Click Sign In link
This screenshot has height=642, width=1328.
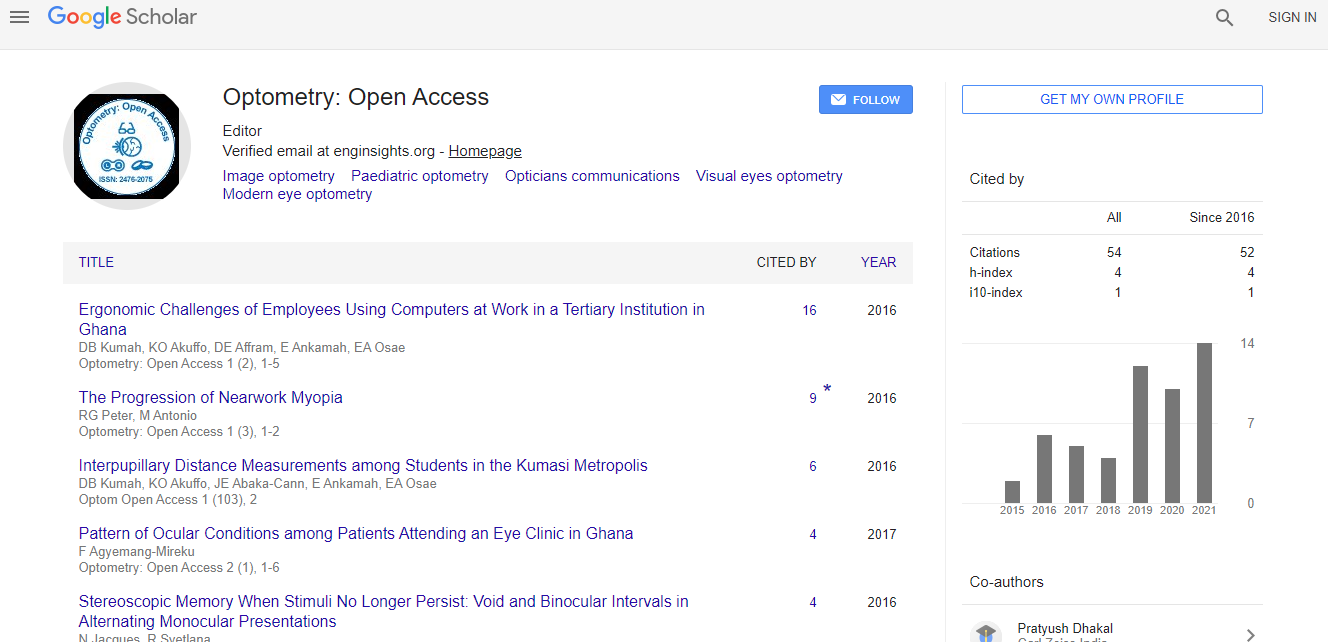[1292, 17]
